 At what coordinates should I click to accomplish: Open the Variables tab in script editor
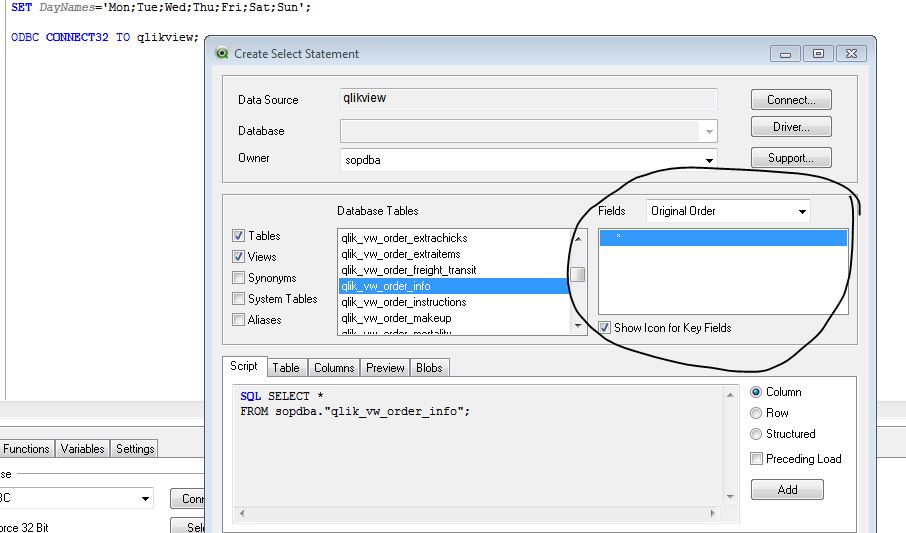pyautogui.click(x=82, y=449)
